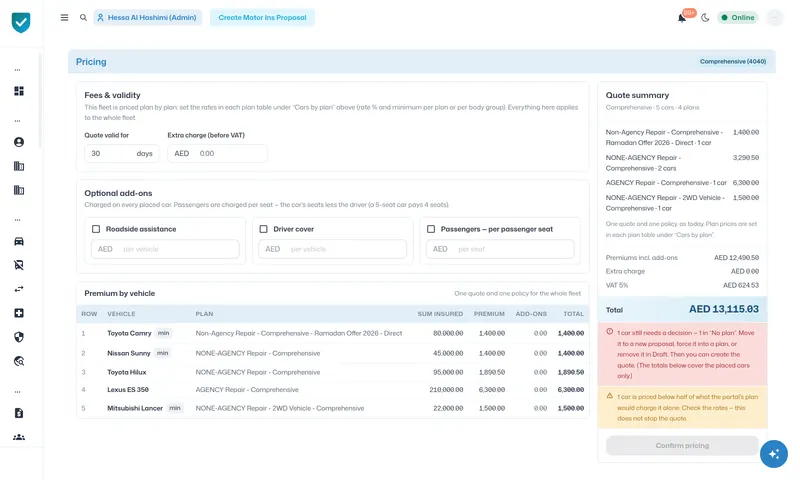Click the Comprehensive (4040) badge
800x480 pixels.
[733, 61]
